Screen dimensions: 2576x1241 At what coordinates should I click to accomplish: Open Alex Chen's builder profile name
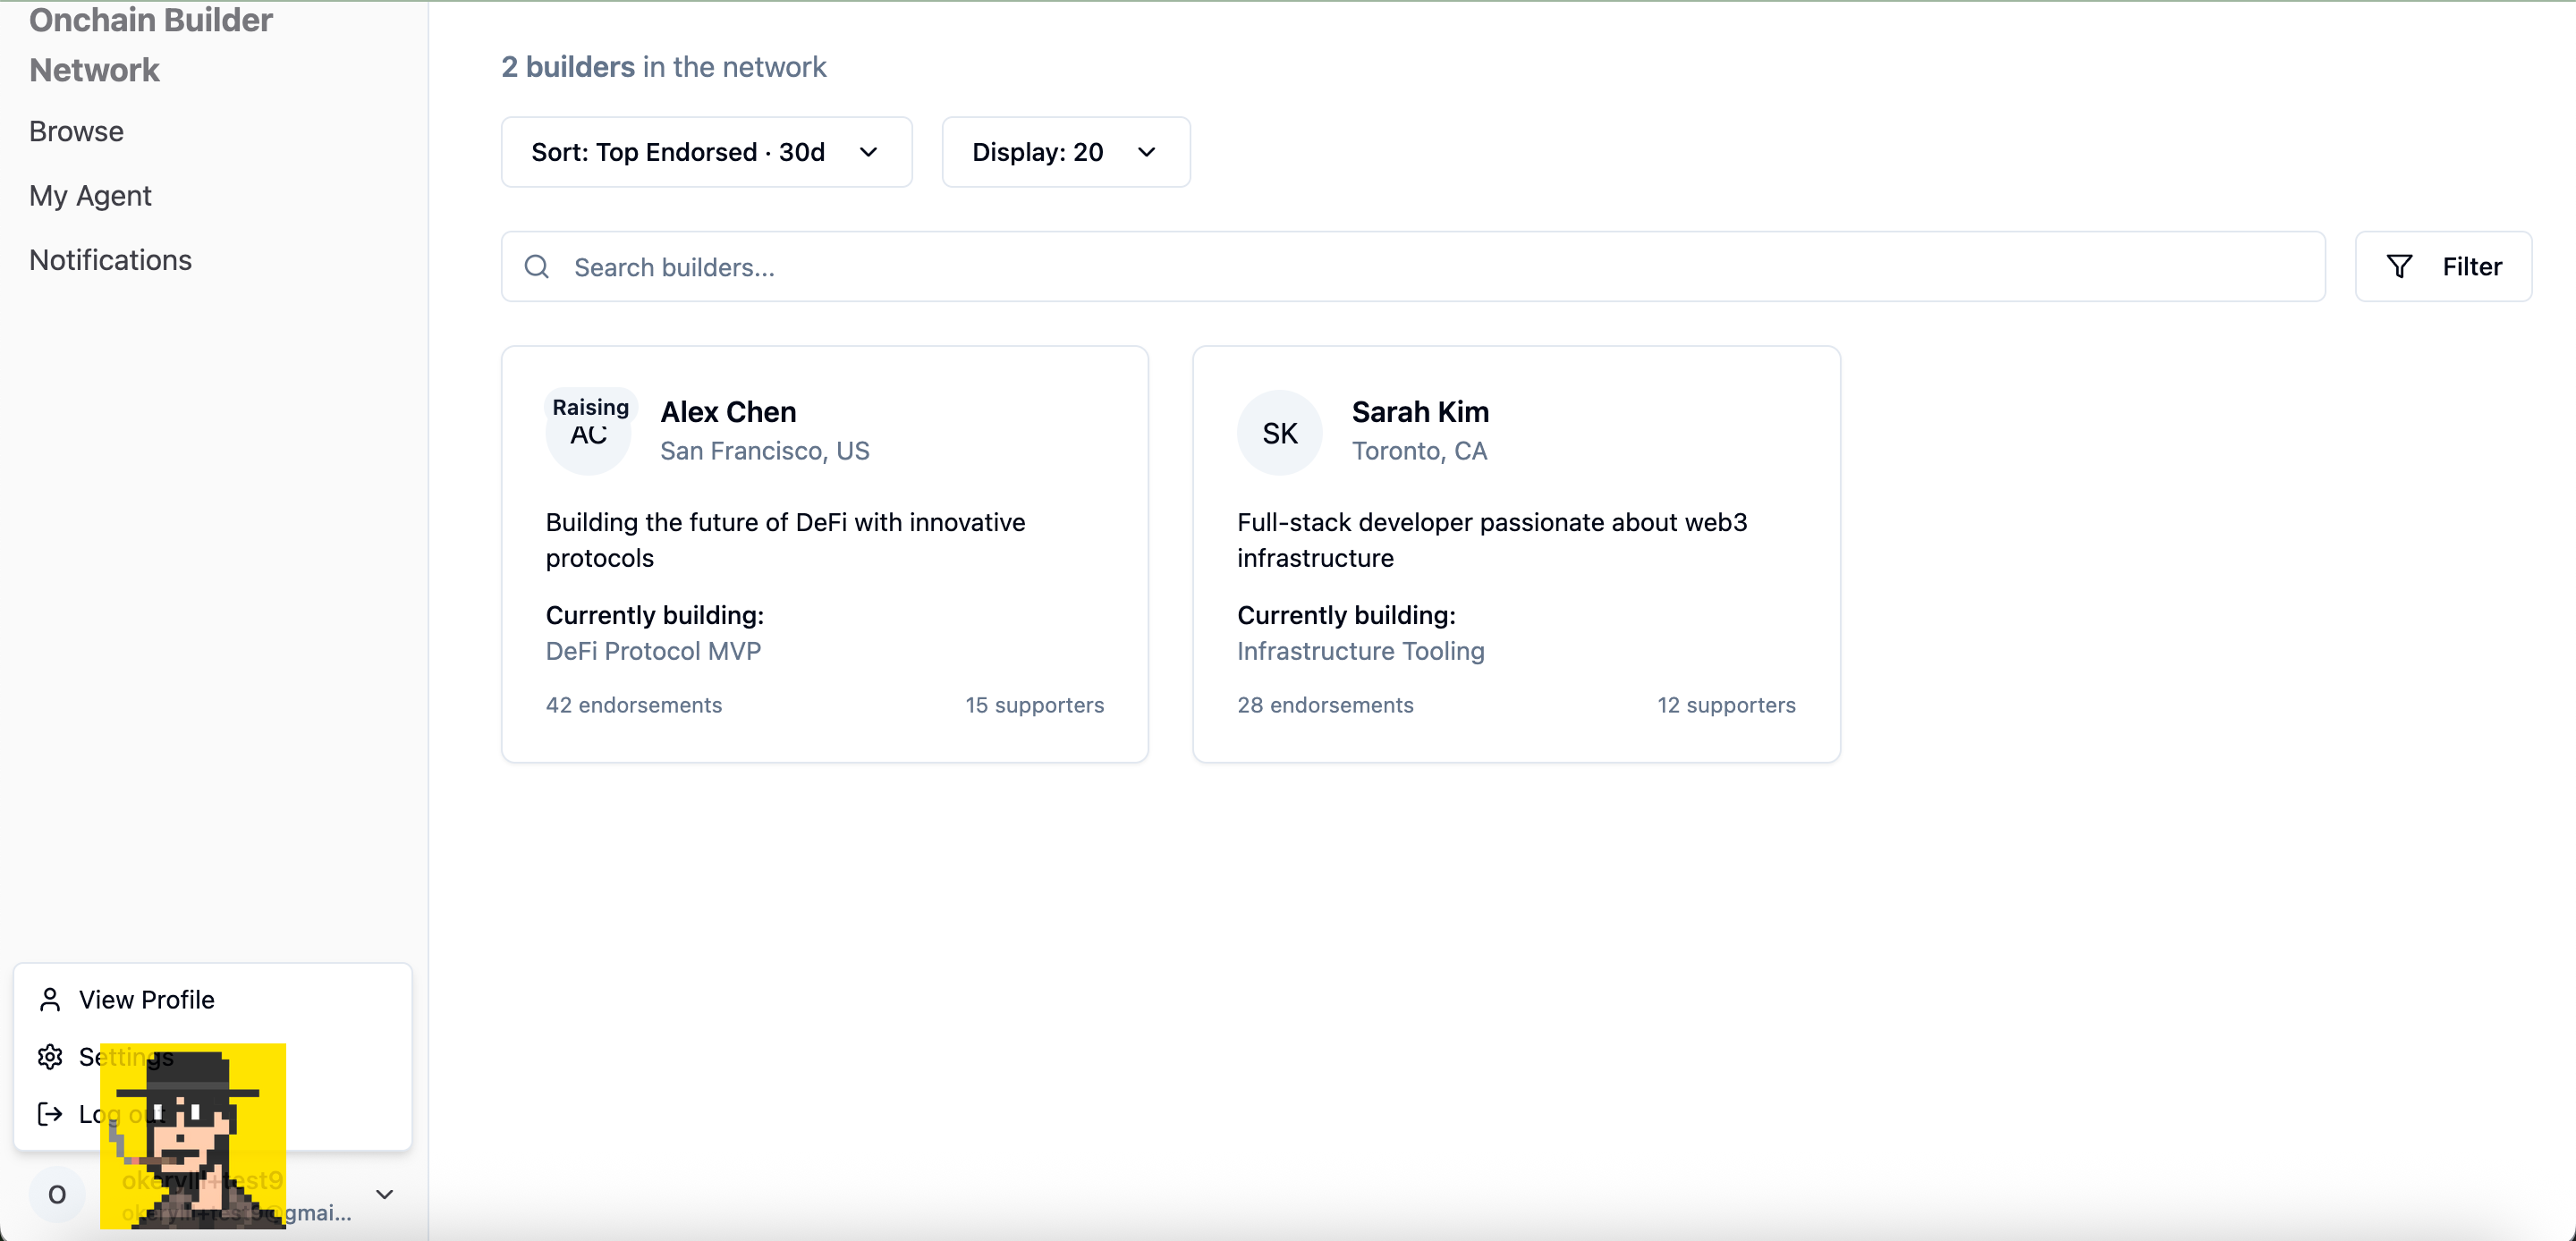coord(728,412)
